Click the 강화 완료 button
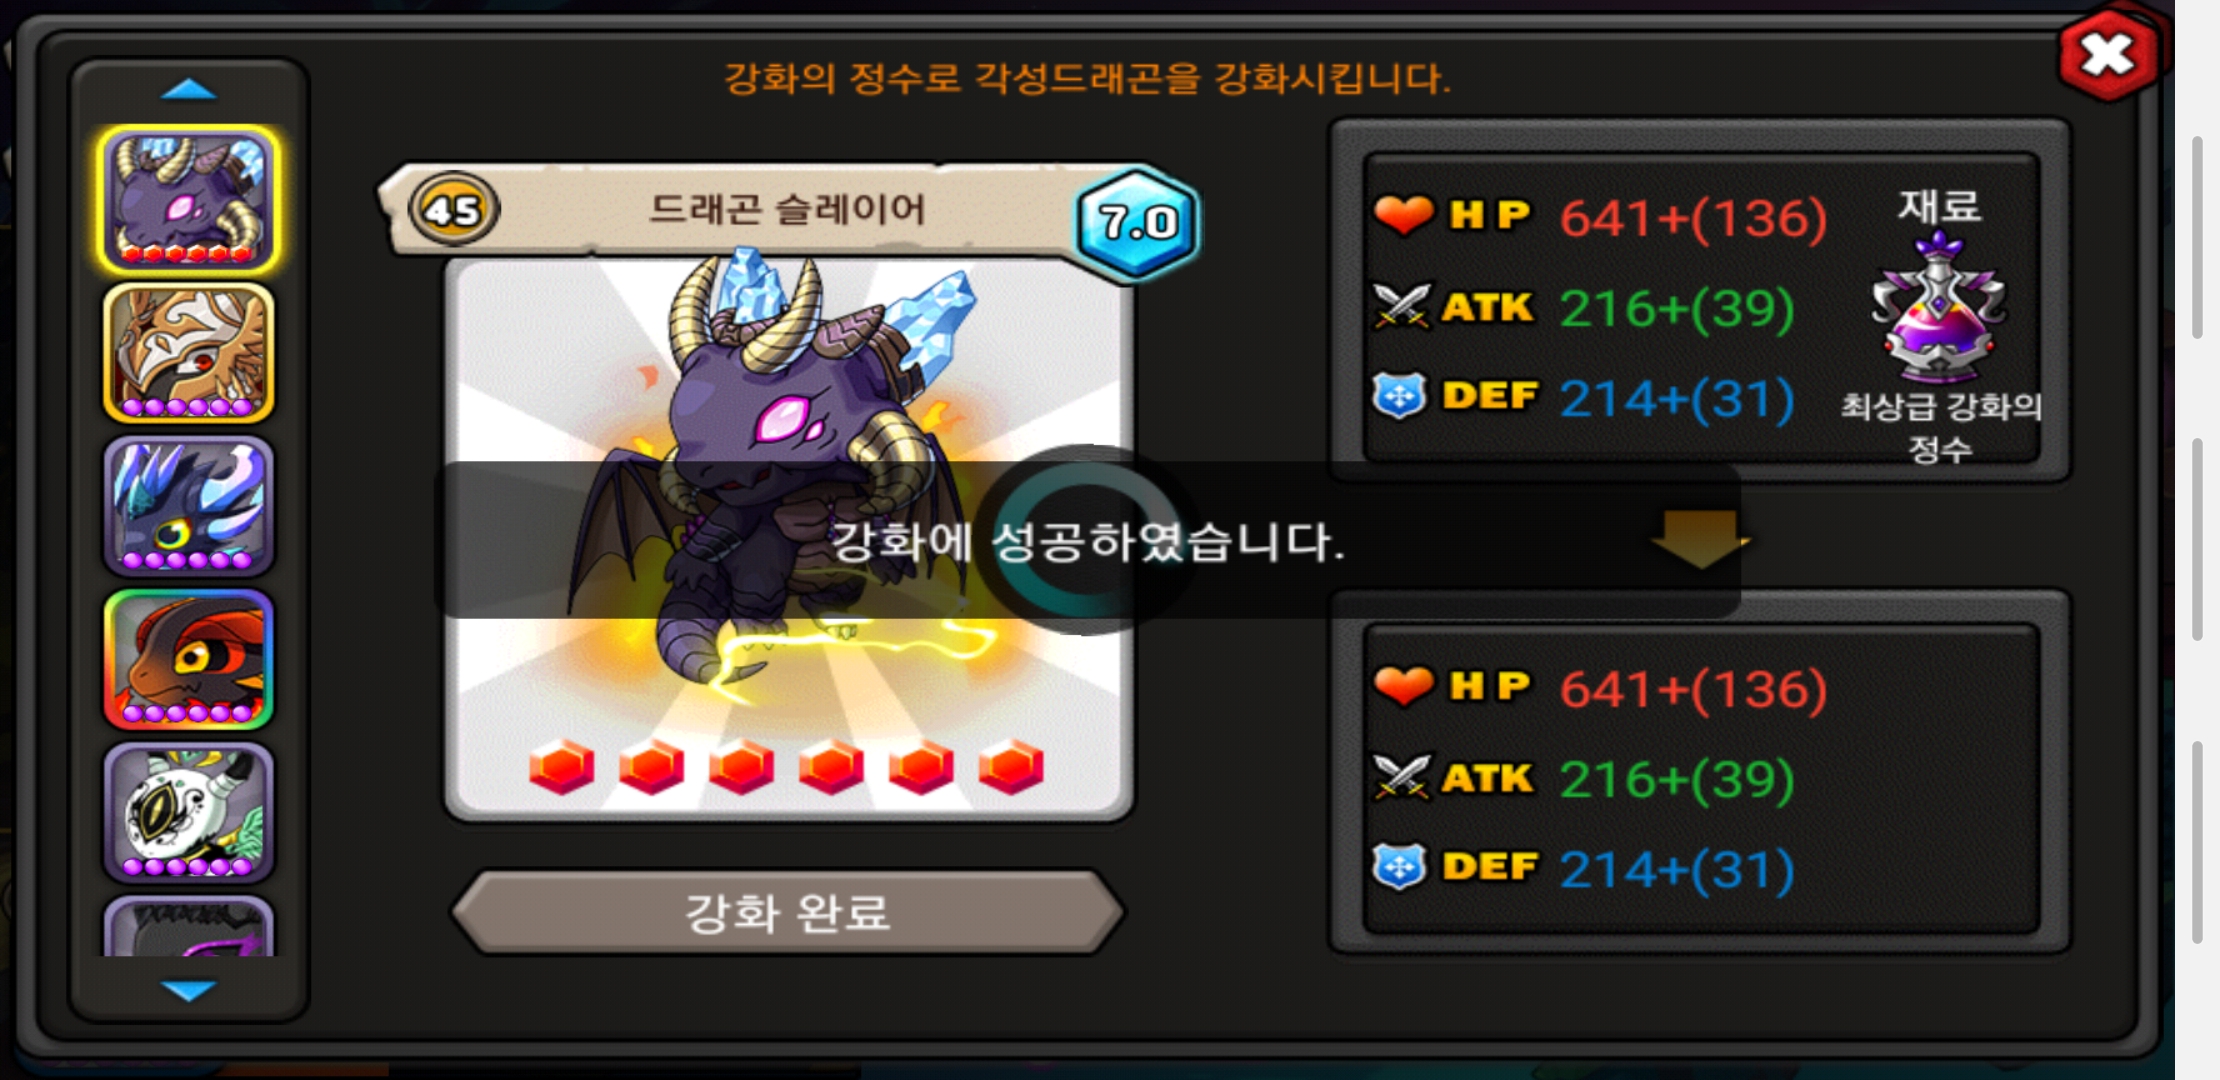 coord(788,912)
